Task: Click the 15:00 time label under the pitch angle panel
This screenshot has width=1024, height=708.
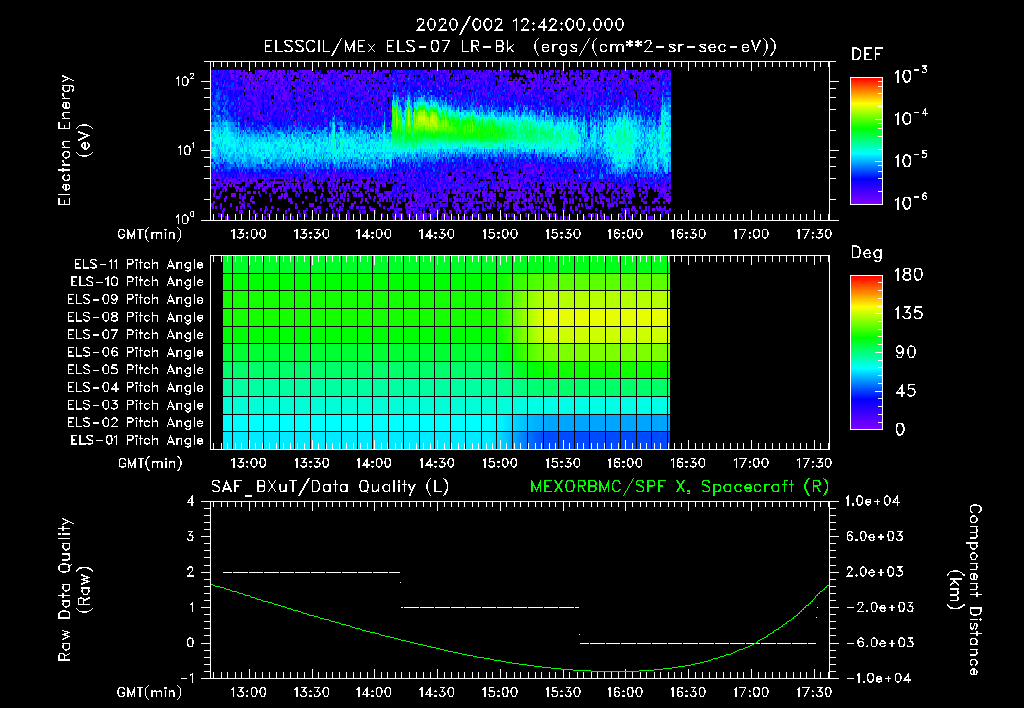Action: click(500, 464)
